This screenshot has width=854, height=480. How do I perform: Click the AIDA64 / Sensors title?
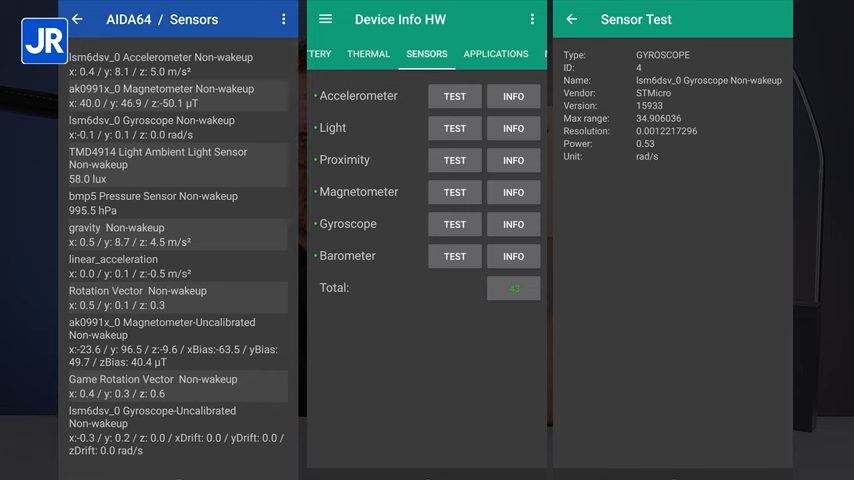click(162, 20)
